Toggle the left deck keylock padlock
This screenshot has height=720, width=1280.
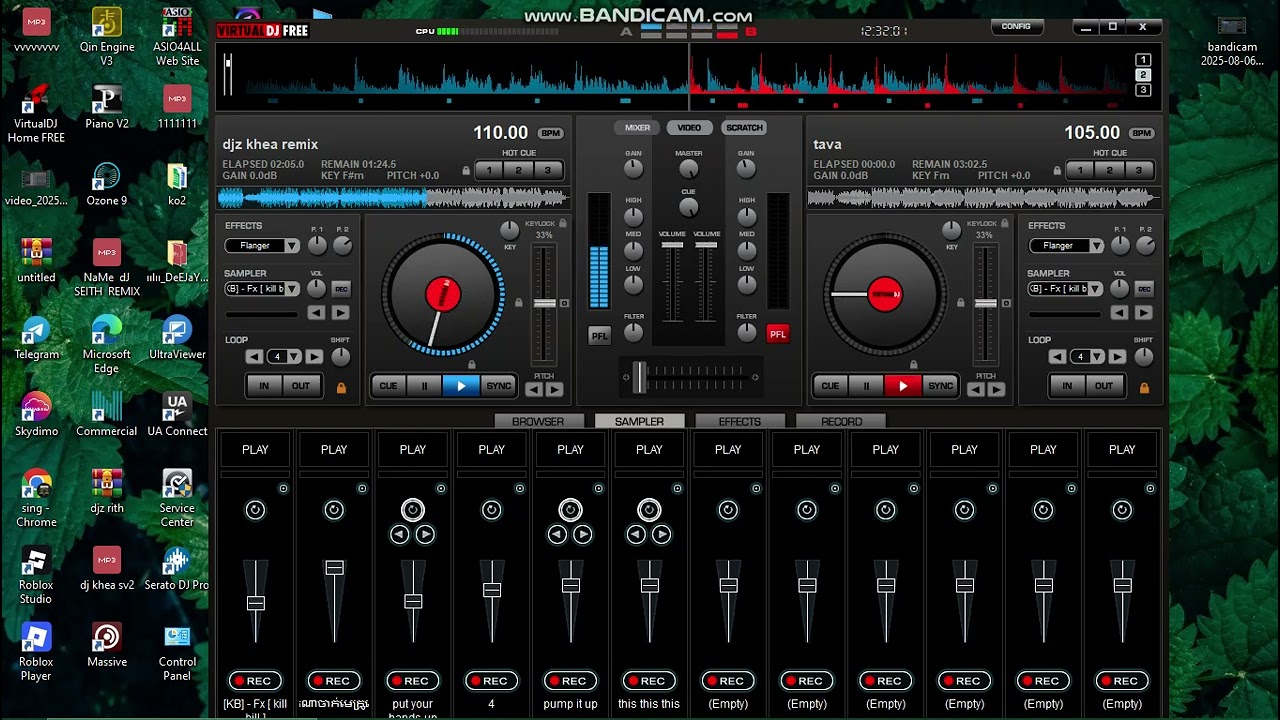click(x=562, y=224)
